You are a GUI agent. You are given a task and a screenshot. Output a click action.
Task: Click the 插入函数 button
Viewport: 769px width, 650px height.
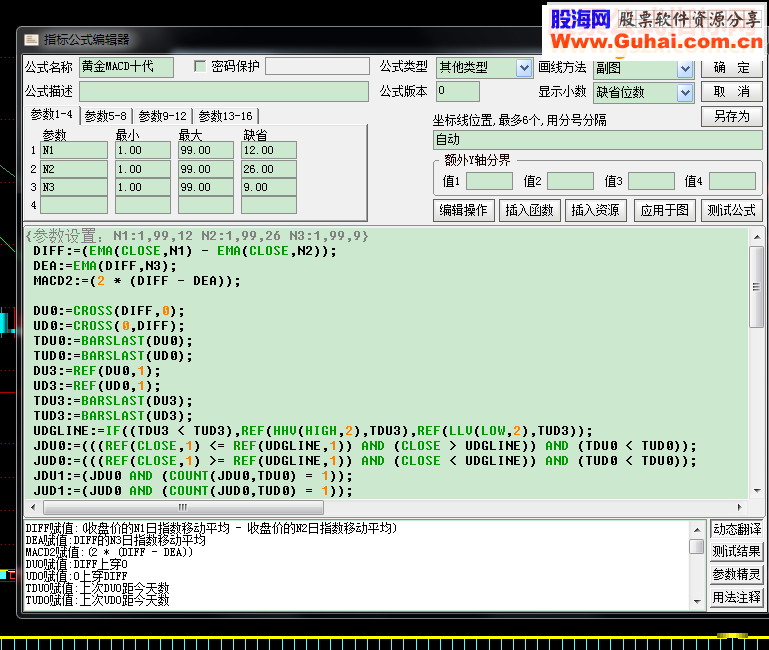click(x=530, y=210)
